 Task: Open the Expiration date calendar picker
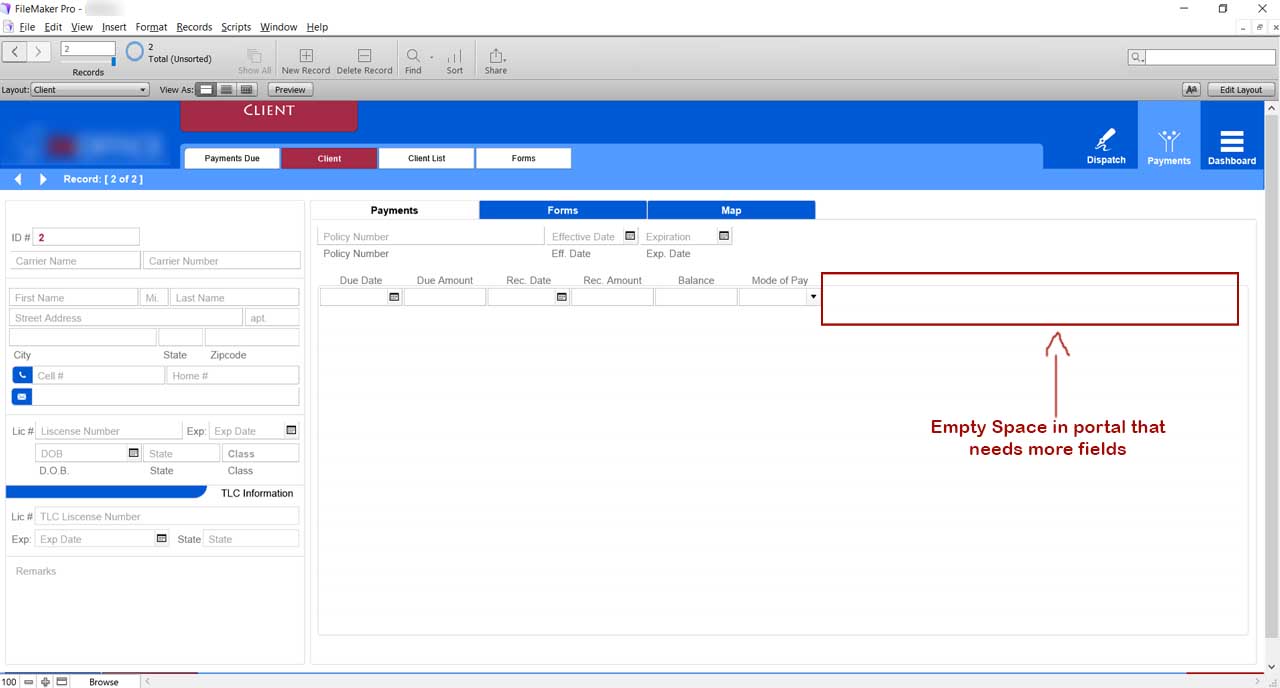click(725, 236)
